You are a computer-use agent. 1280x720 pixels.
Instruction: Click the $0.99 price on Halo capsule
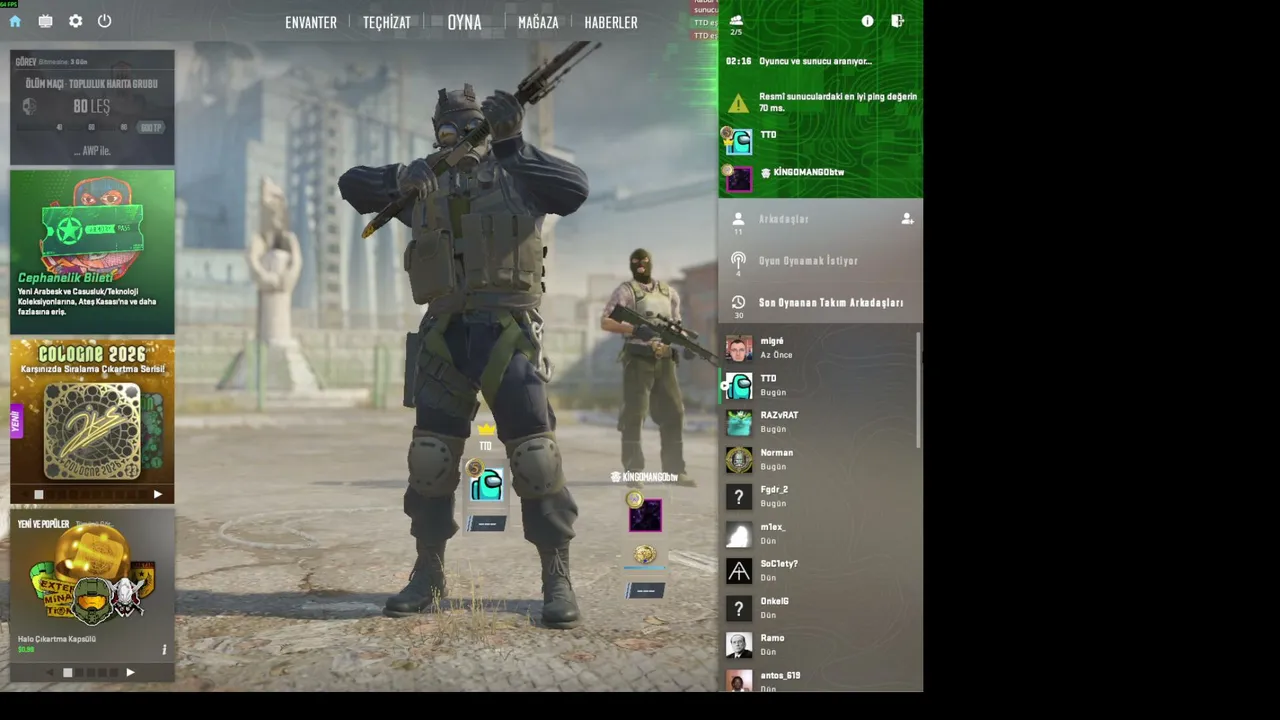pos(26,650)
